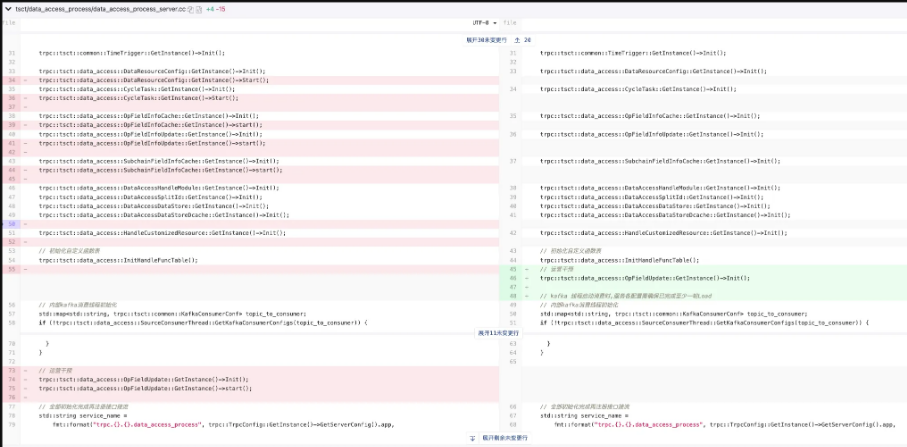
Task: Open the UTF-8 encoding dropdown
Action: pos(485,23)
